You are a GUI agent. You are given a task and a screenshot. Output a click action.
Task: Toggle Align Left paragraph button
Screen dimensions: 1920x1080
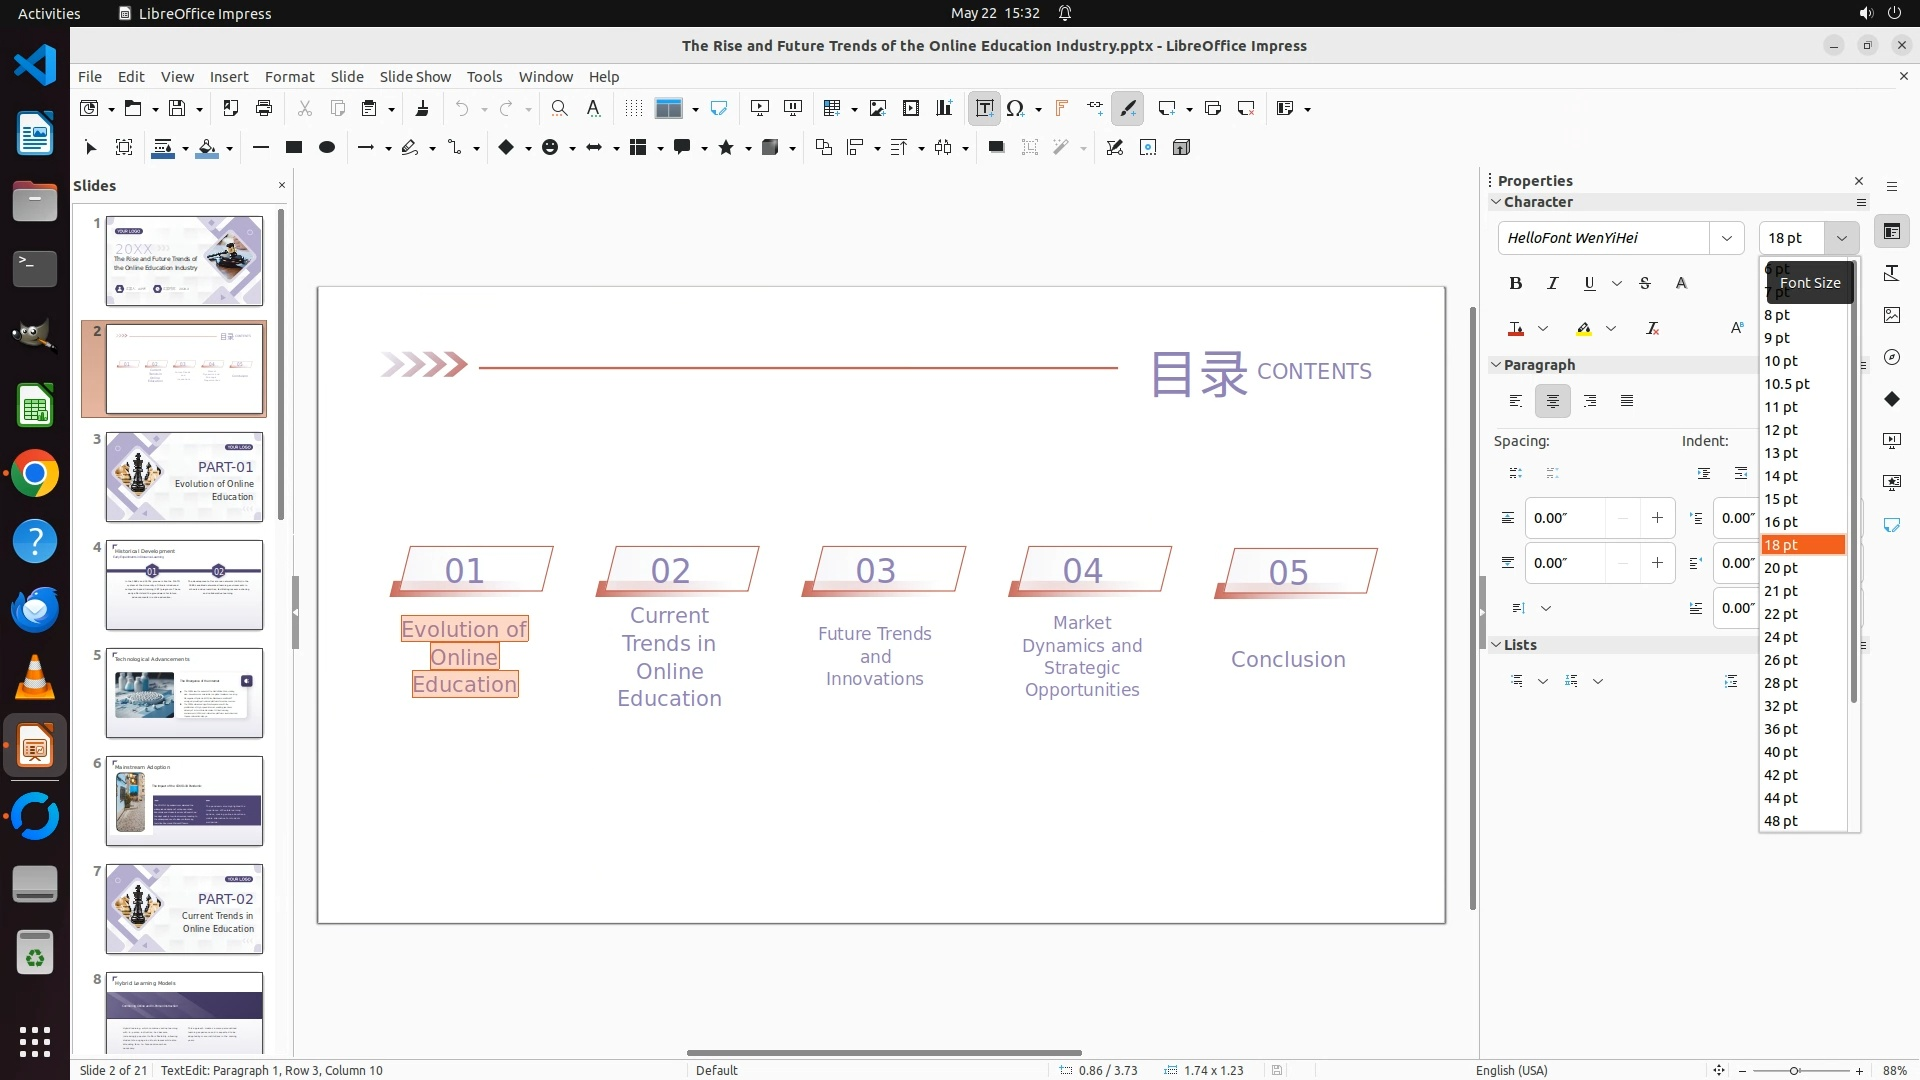point(1515,401)
